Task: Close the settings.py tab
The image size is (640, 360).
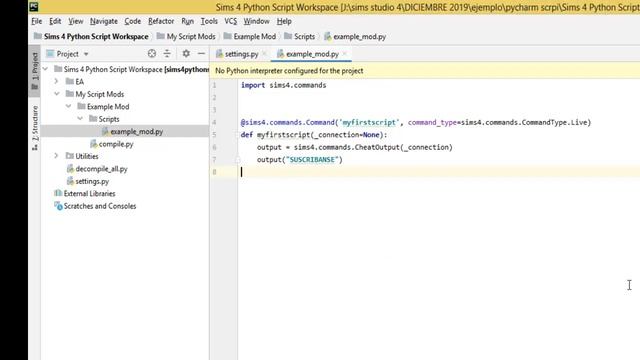Action: [x=264, y=53]
